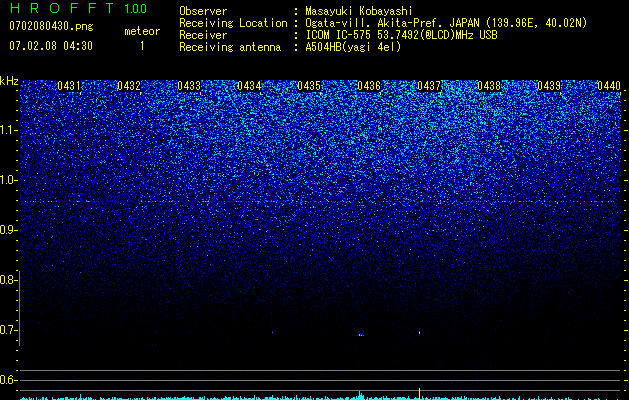Image resolution: width=629 pixels, height=400 pixels.
Task: Click the 0432 time marker
Action: [x=129, y=86]
